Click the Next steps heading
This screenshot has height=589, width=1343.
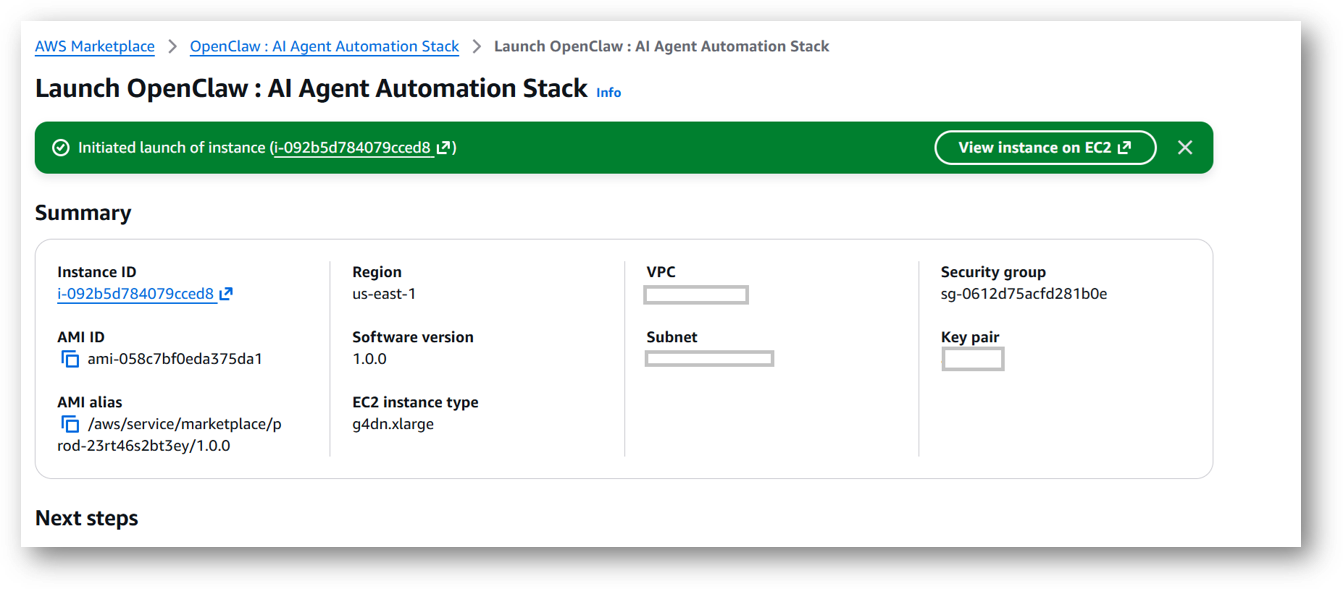pos(87,518)
